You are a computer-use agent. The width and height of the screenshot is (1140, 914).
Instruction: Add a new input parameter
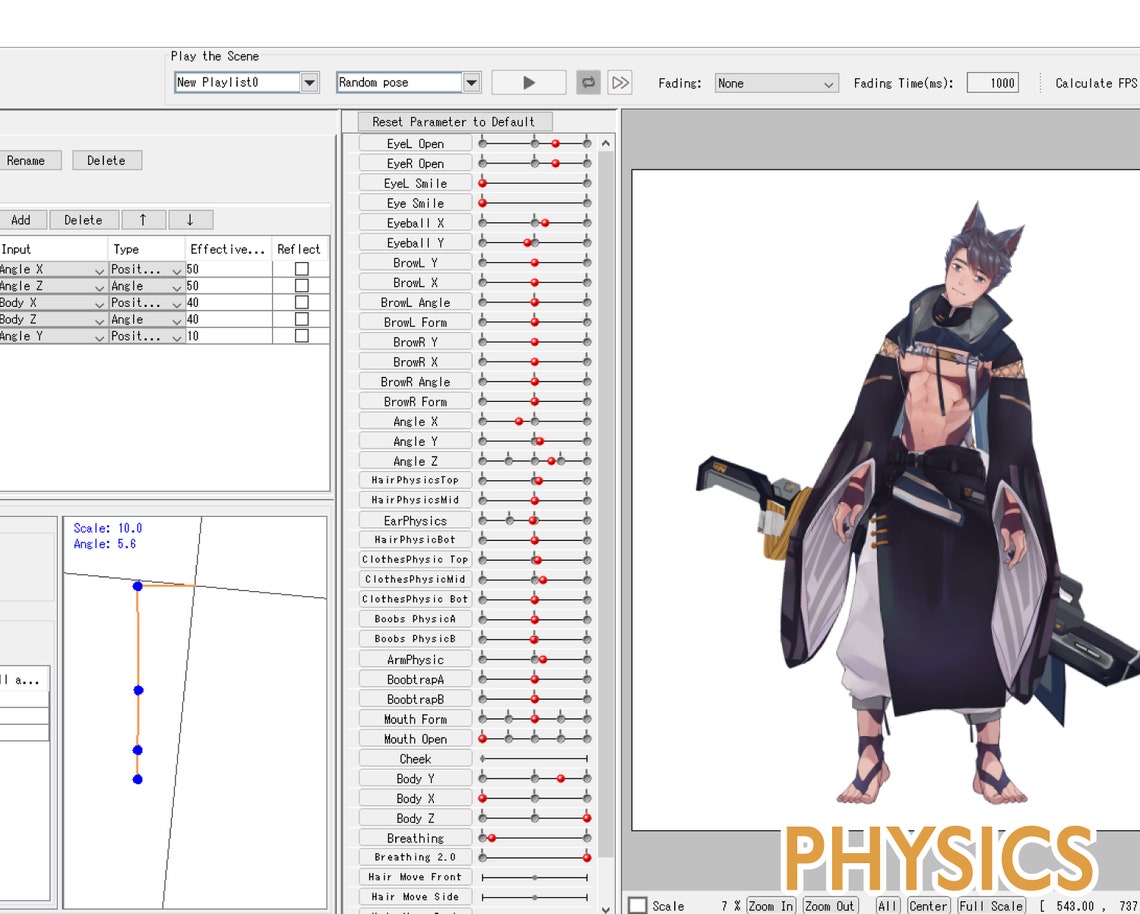[x=23, y=219]
